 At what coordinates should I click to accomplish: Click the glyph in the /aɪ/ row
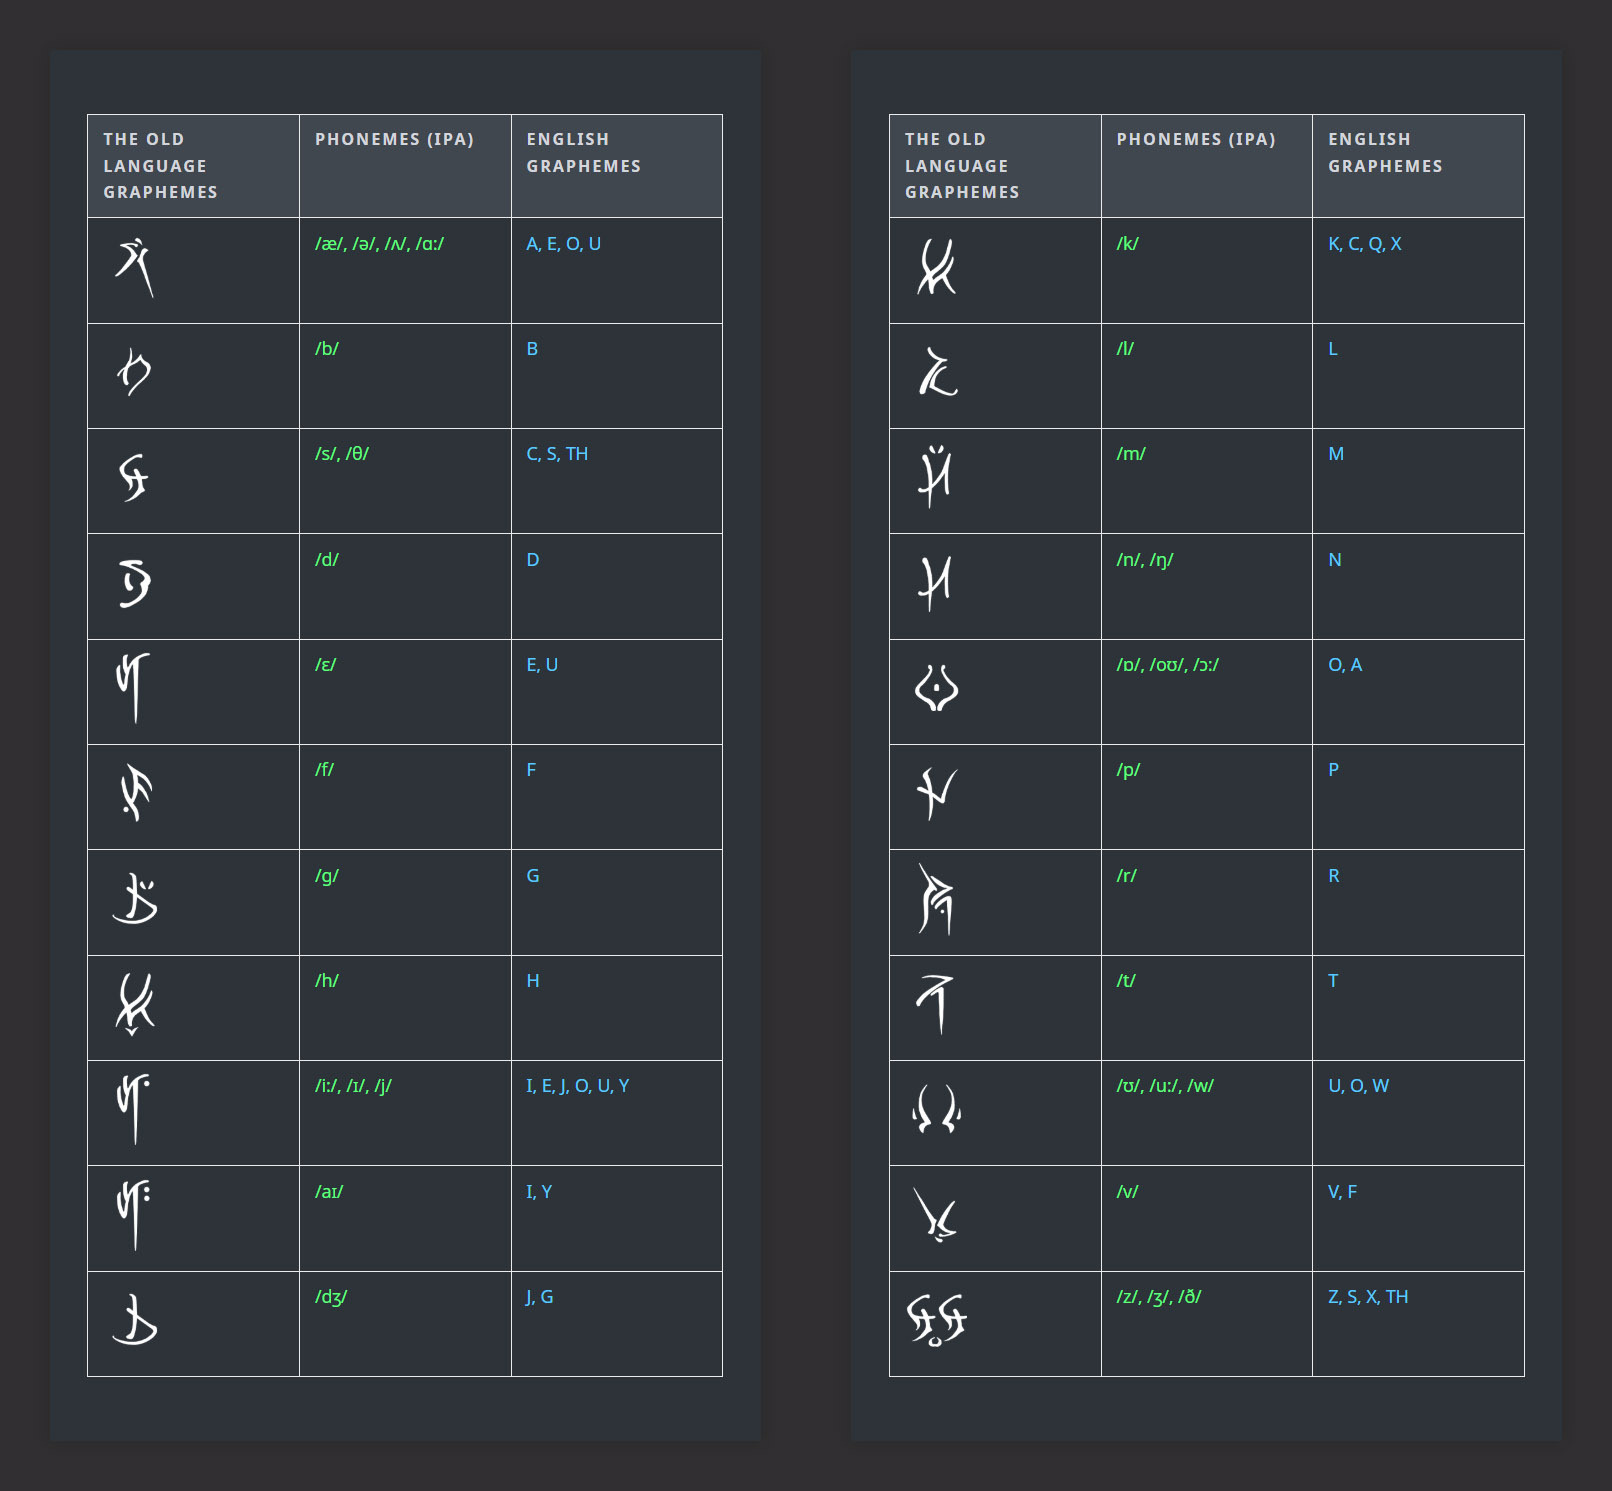134,1215
